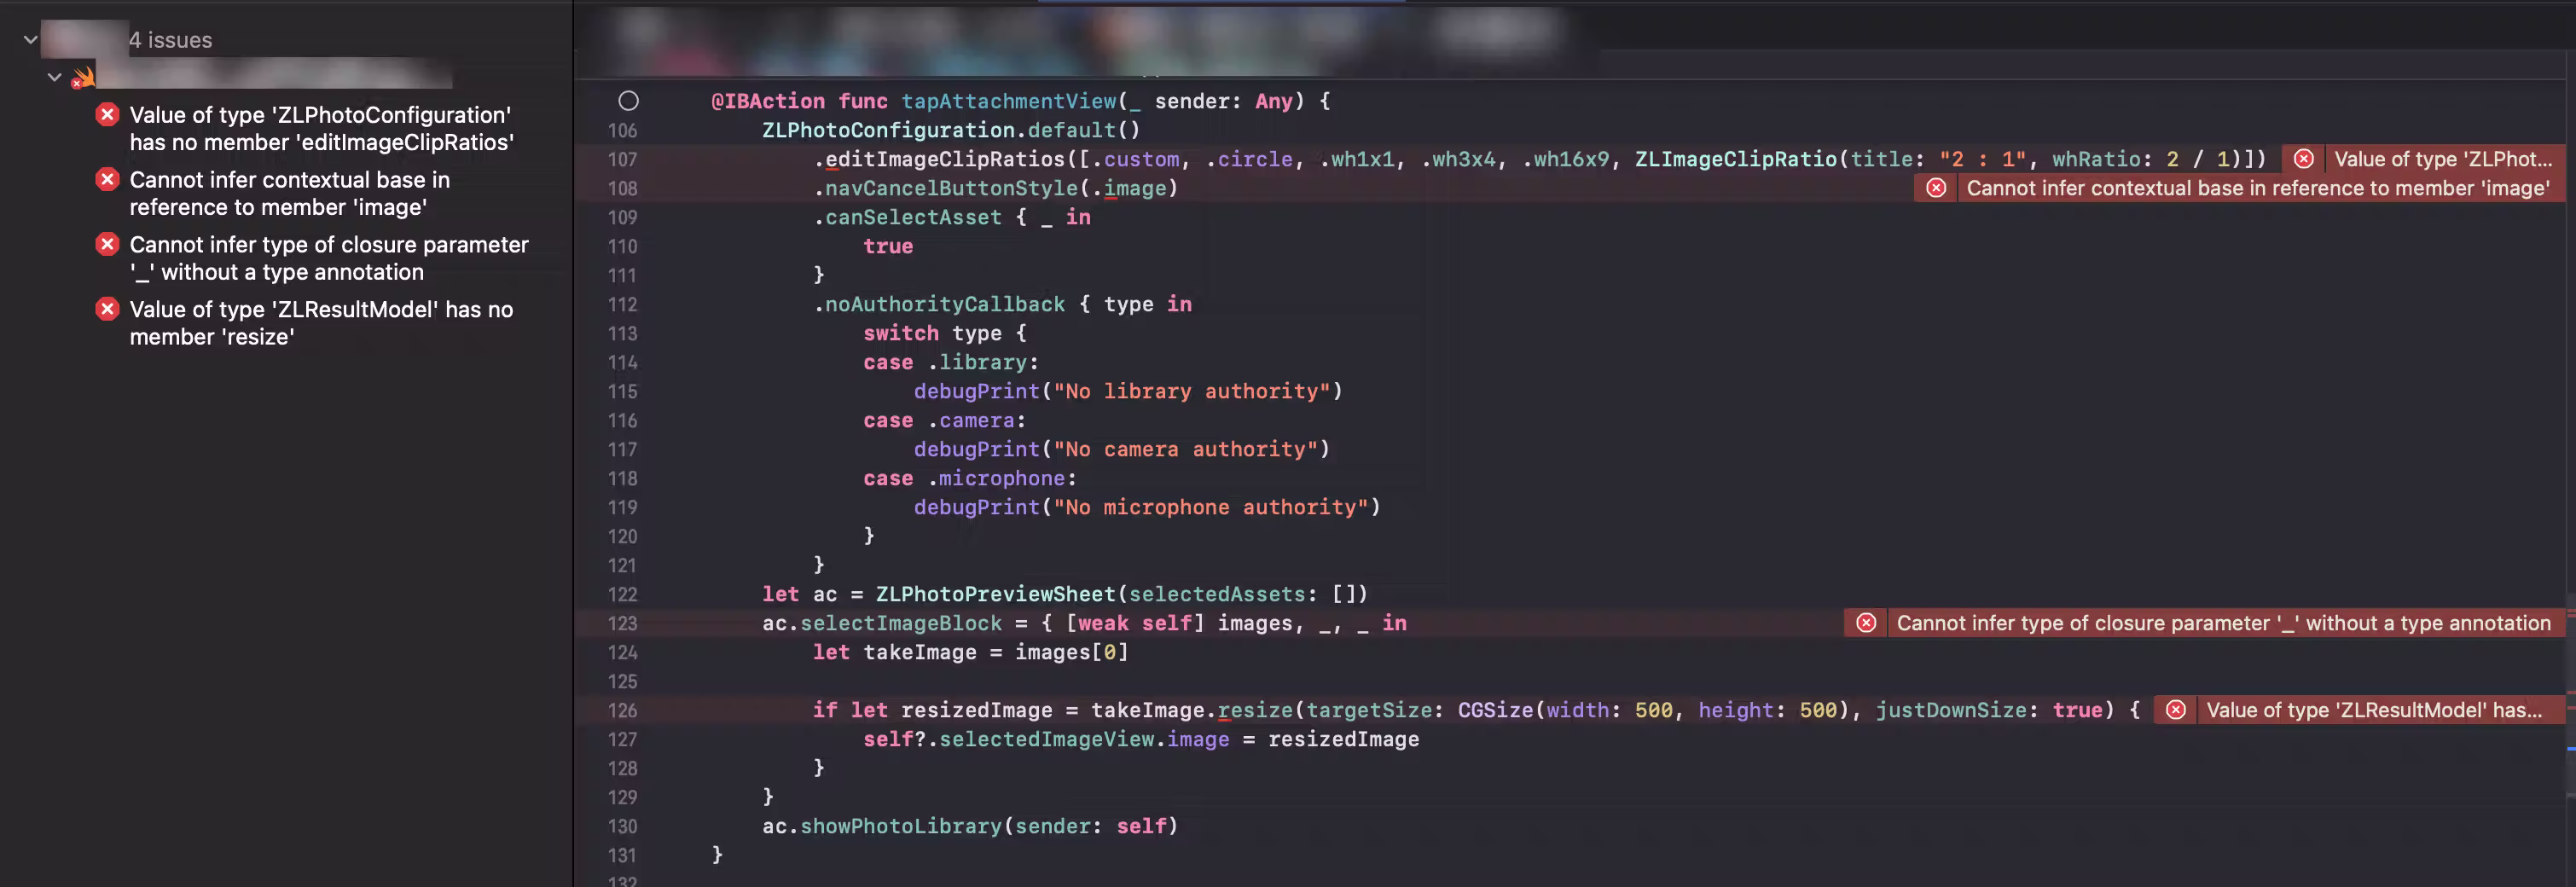Click inline error icon on line 108
The image size is (2576, 887).
[x=1936, y=188]
